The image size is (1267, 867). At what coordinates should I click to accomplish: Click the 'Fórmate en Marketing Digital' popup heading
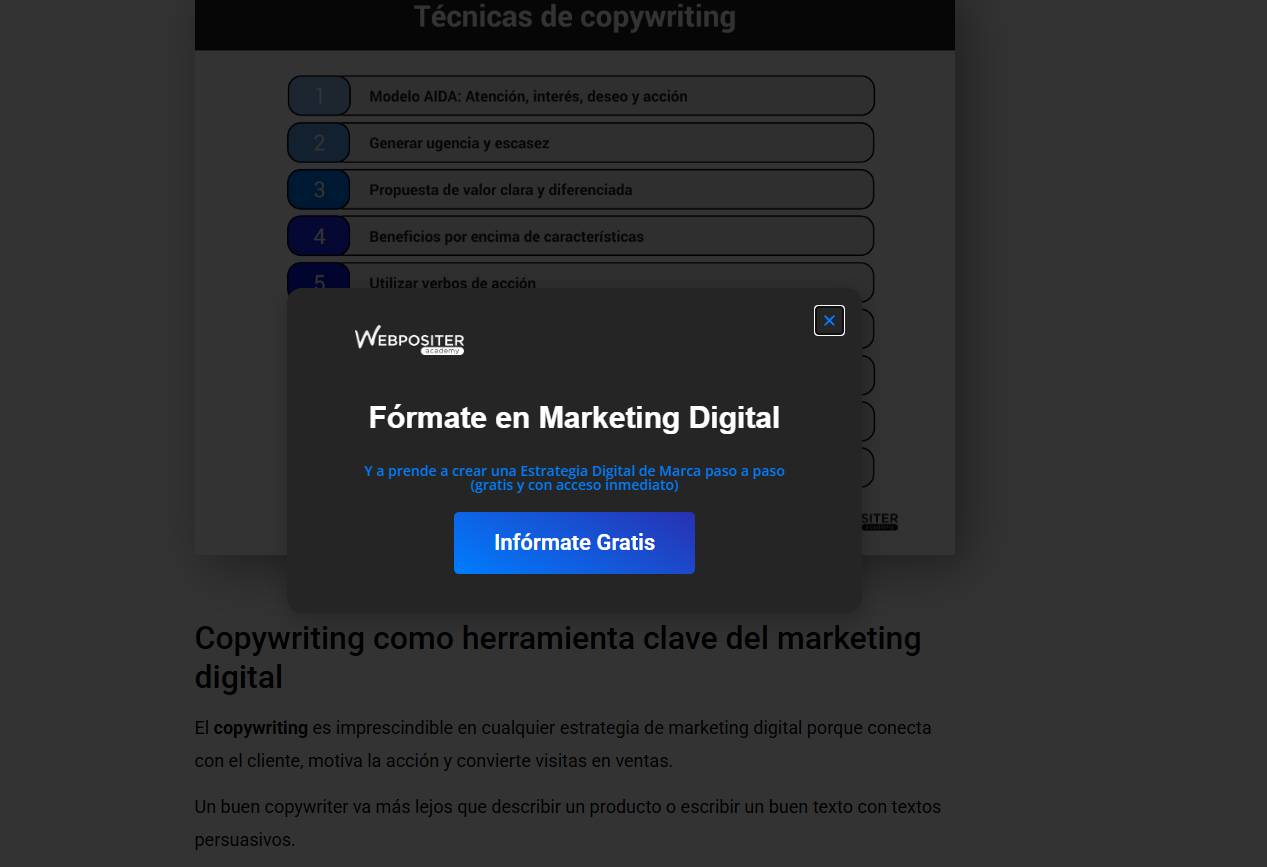tap(574, 417)
